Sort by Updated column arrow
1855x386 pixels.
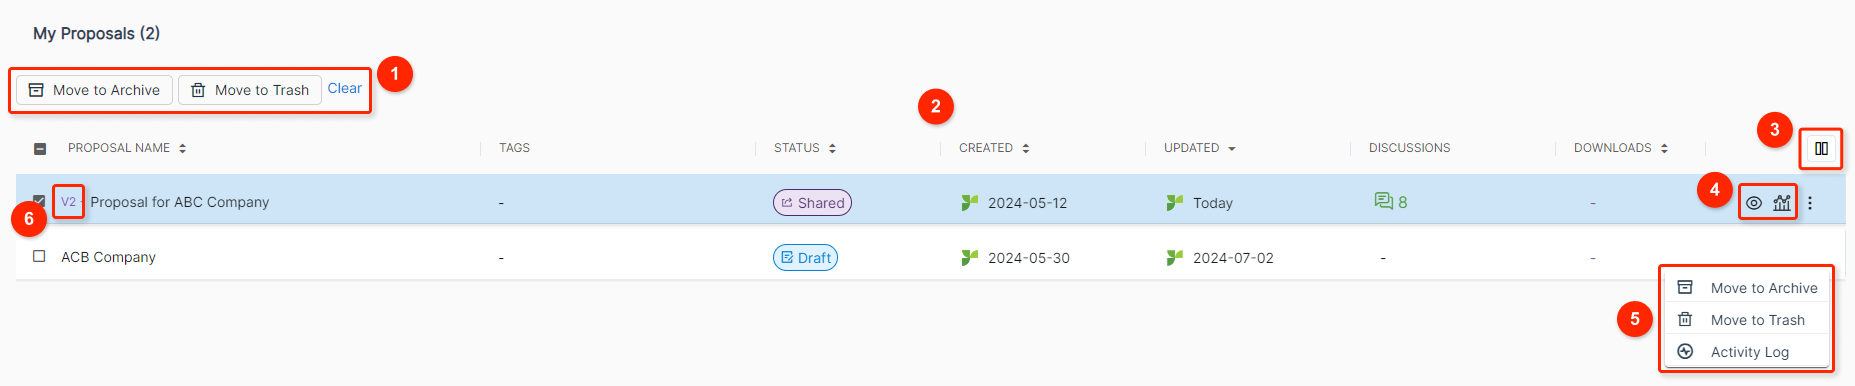click(x=1232, y=148)
